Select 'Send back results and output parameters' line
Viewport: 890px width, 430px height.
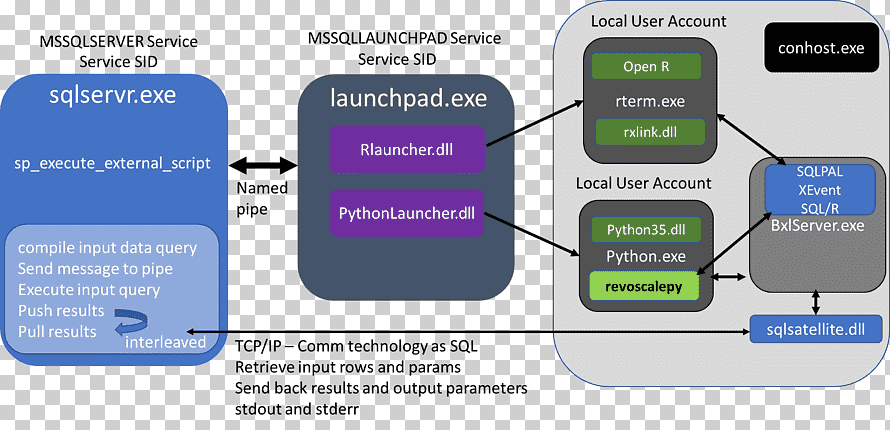[381, 388]
